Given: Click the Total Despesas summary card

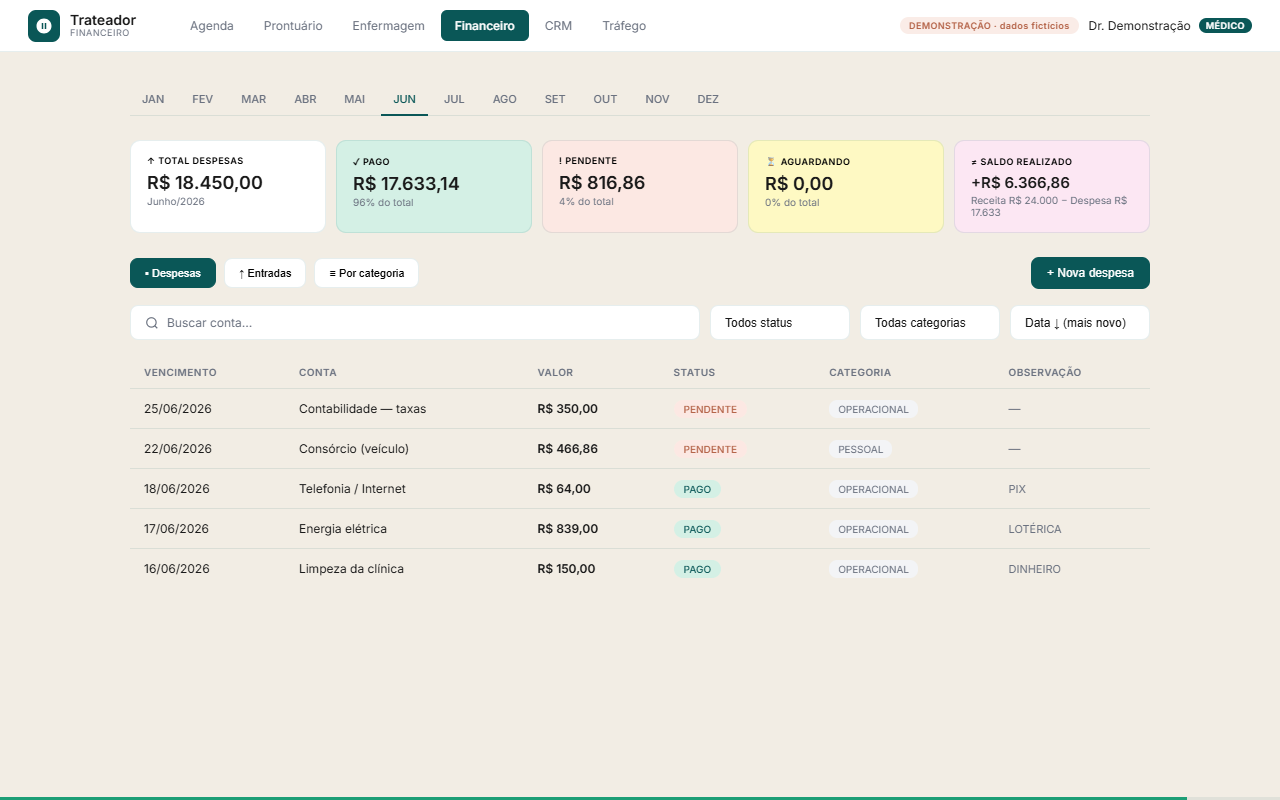Looking at the screenshot, I should pos(228,186).
